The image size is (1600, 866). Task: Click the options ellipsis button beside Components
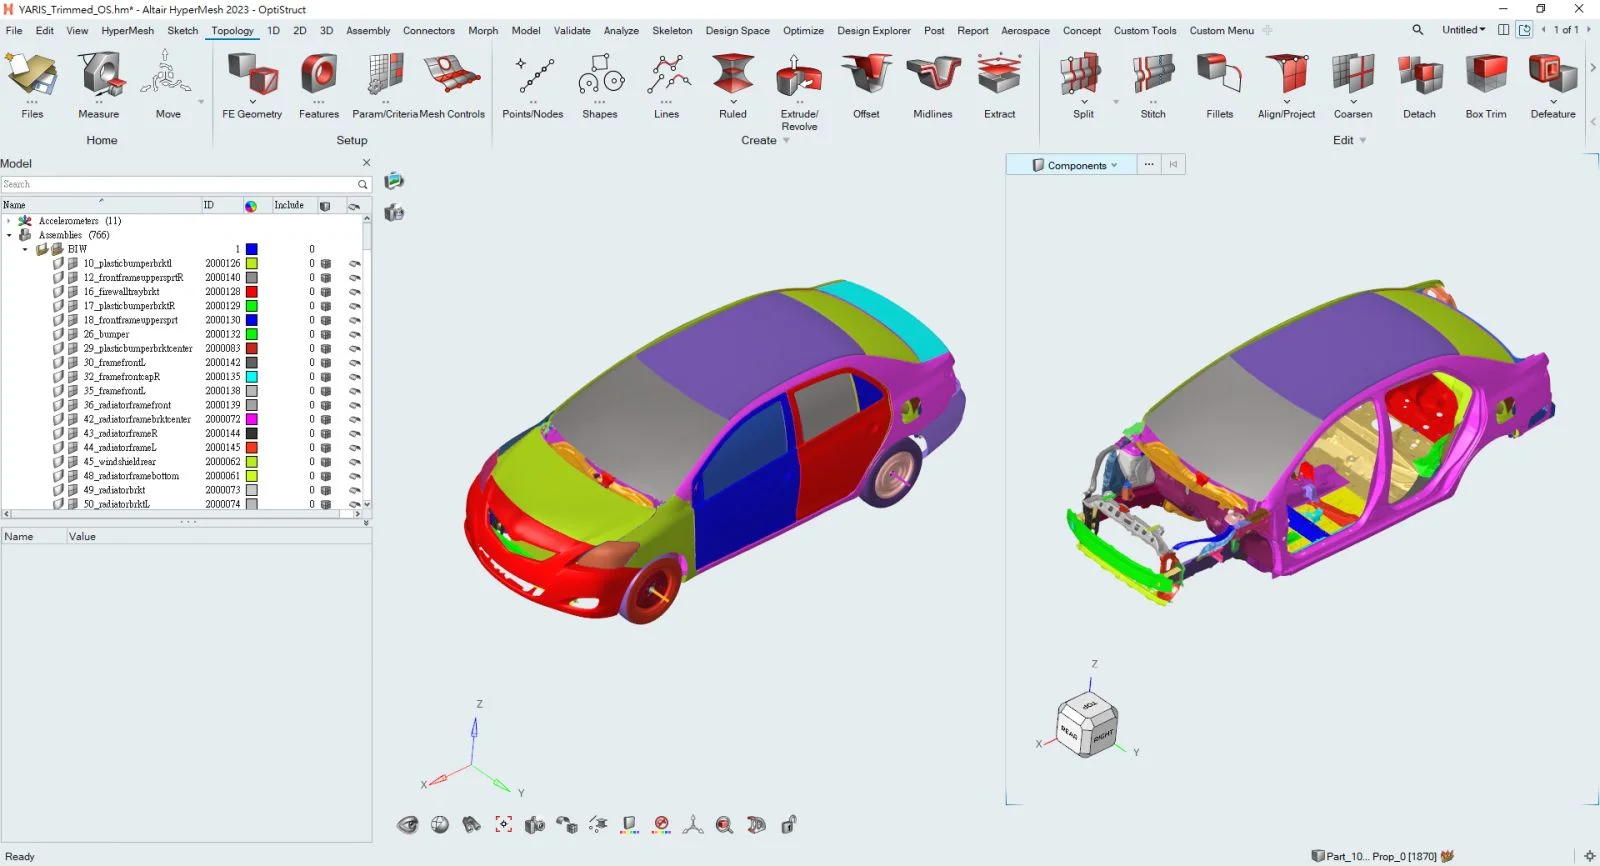click(x=1149, y=165)
